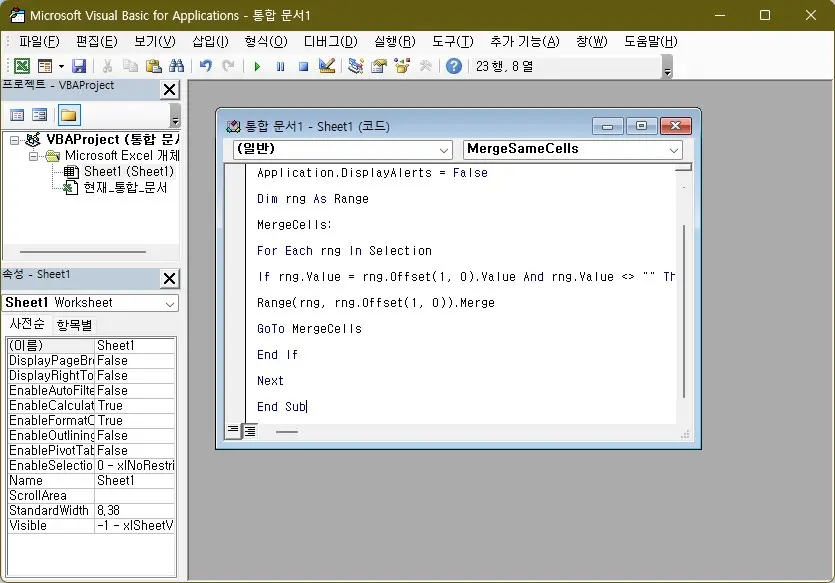
Task: Open Project Explorer toolbar icon
Action: (x=355, y=66)
